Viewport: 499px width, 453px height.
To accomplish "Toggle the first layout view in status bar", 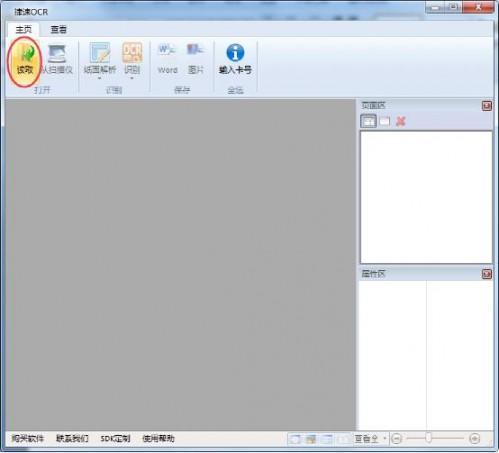I will tap(295, 439).
